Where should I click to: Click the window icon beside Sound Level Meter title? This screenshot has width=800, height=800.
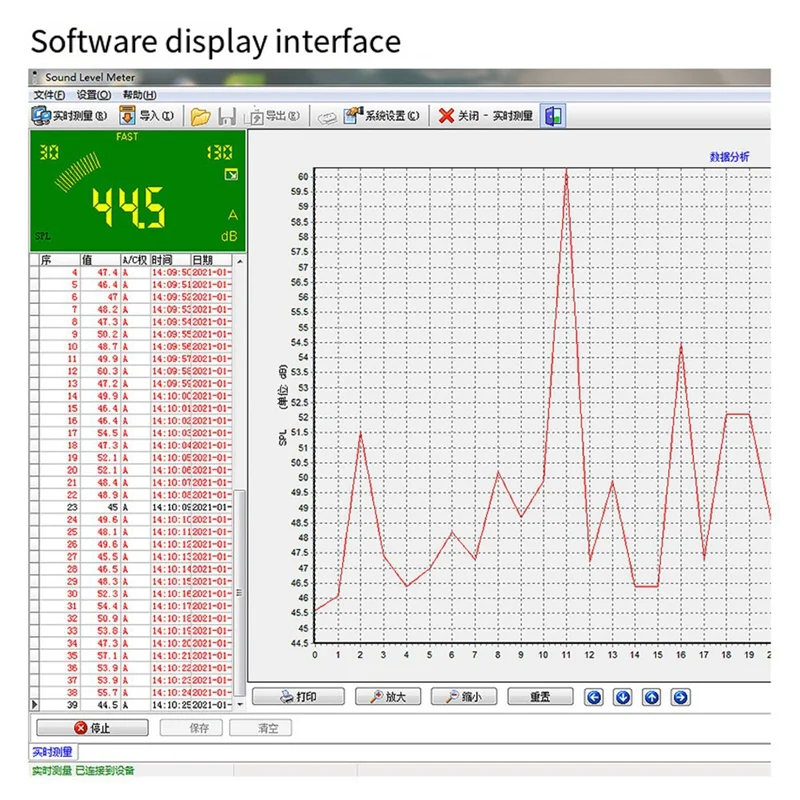tap(35, 77)
